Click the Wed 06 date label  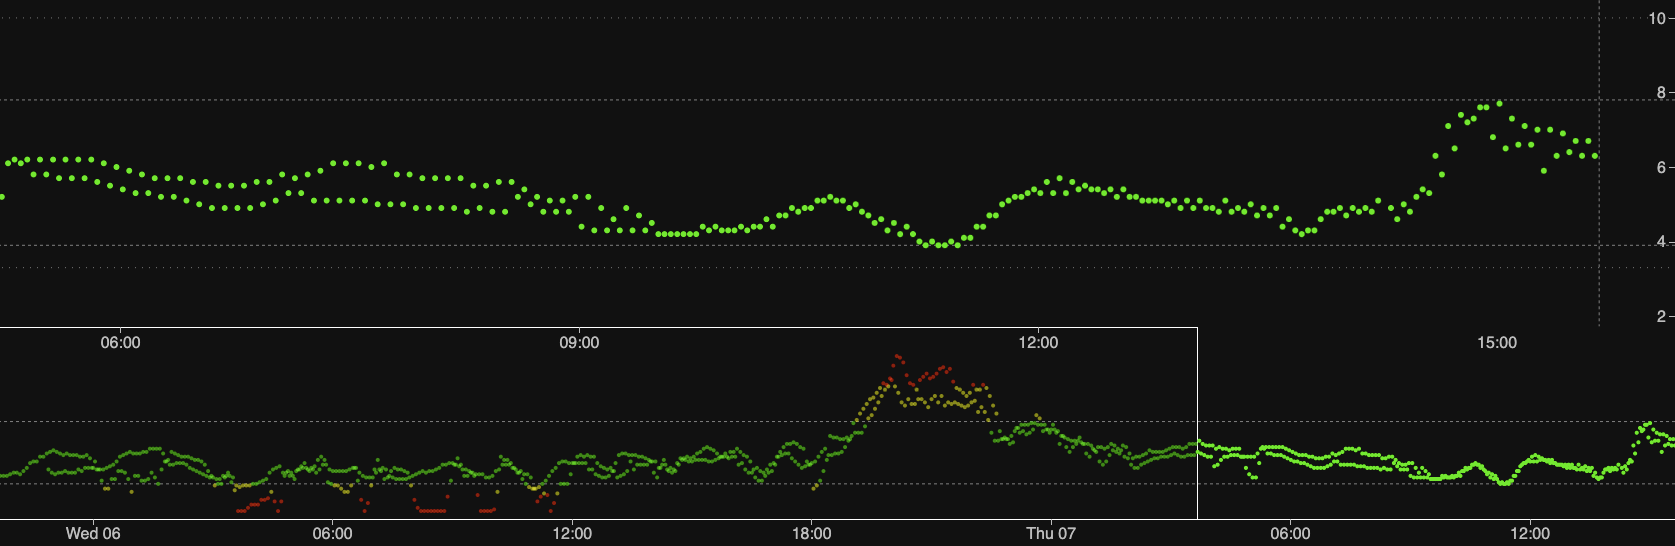pyautogui.click(x=93, y=534)
